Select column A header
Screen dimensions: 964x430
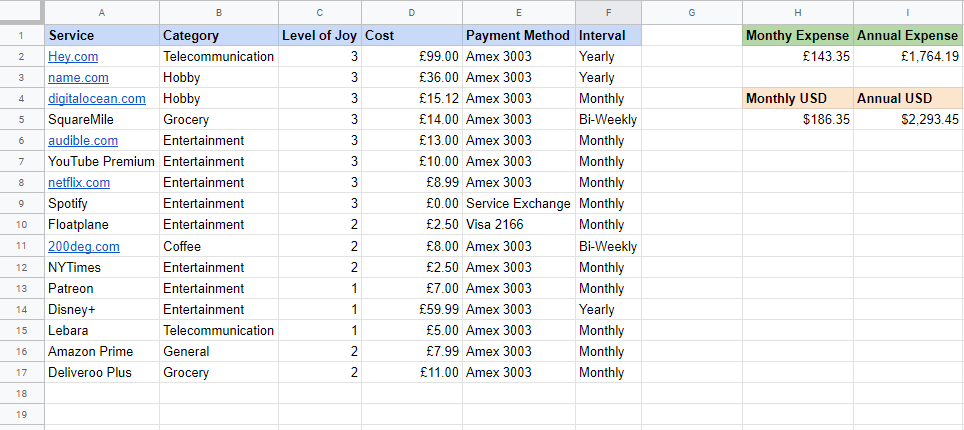click(x=101, y=12)
